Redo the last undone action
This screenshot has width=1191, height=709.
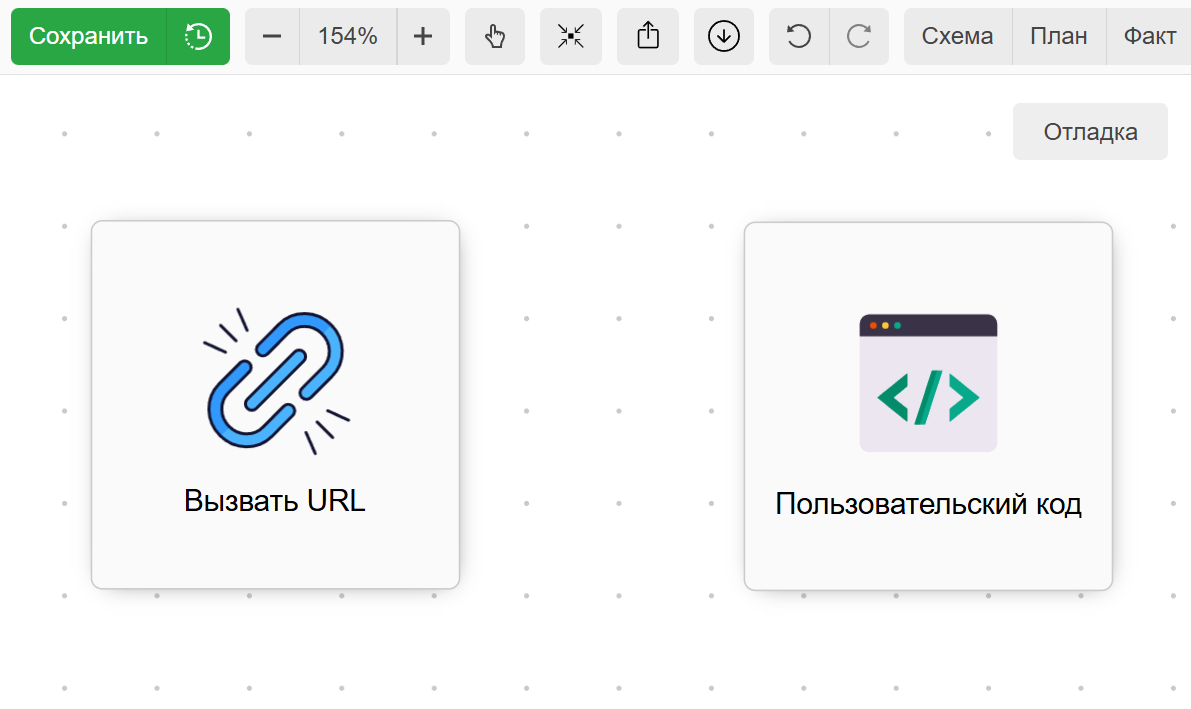point(859,37)
